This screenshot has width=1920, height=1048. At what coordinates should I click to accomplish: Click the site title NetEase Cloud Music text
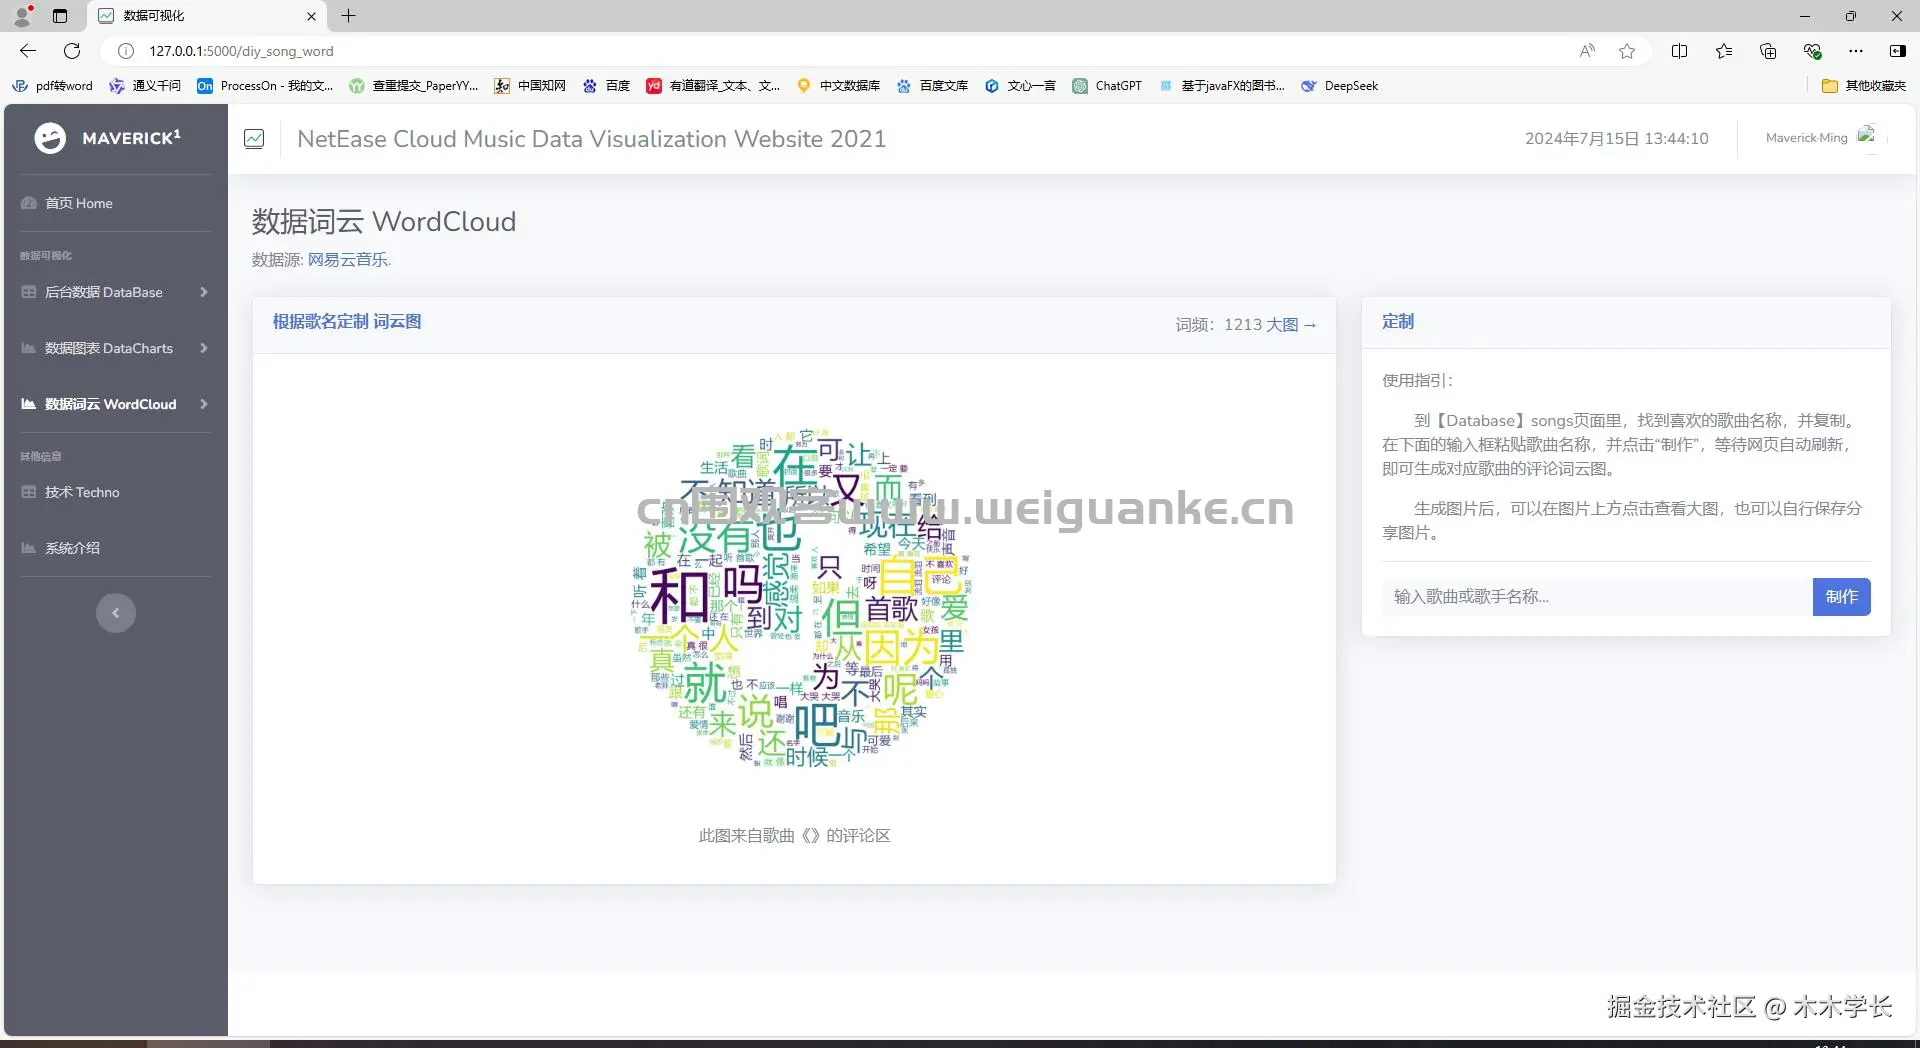click(x=592, y=139)
